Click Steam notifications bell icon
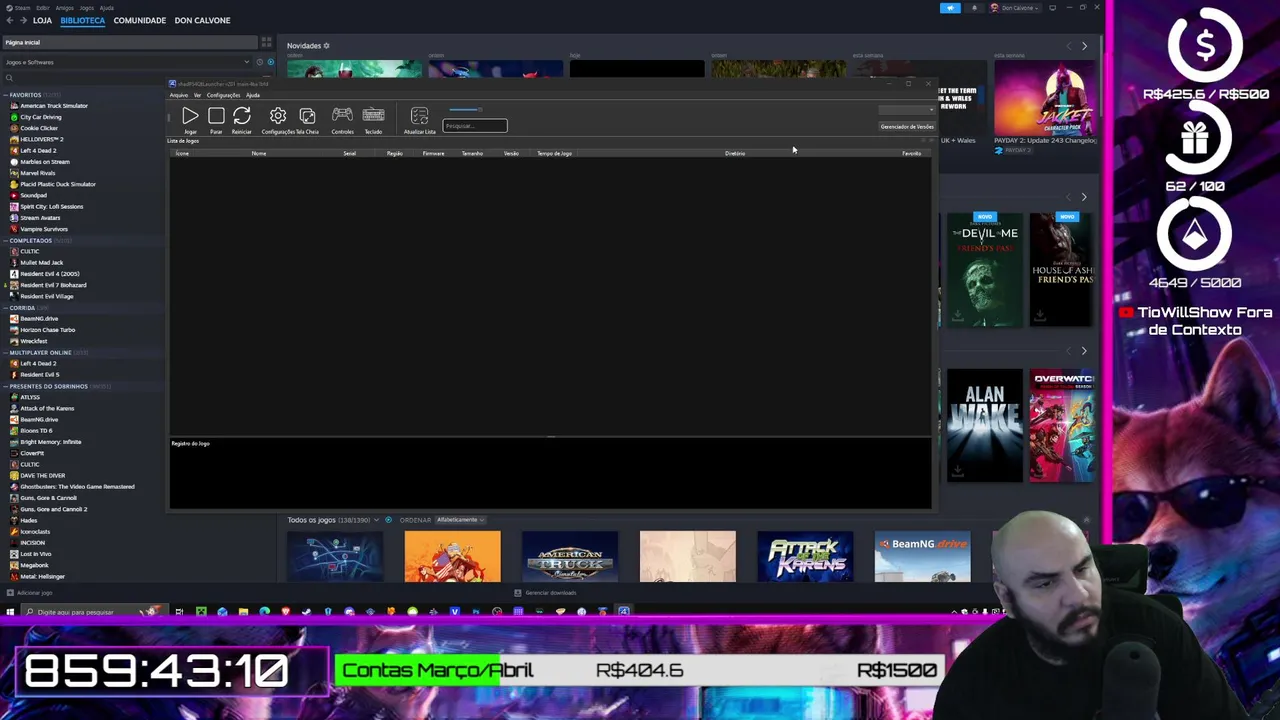The image size is (1280, 720). 974,8
